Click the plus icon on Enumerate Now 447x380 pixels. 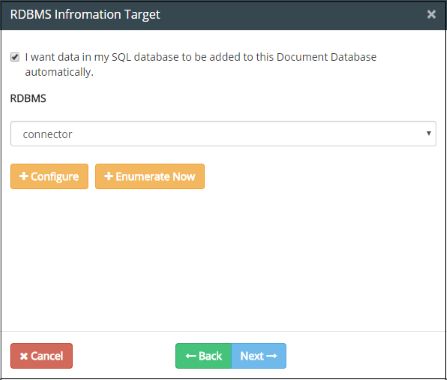[109, 176]
